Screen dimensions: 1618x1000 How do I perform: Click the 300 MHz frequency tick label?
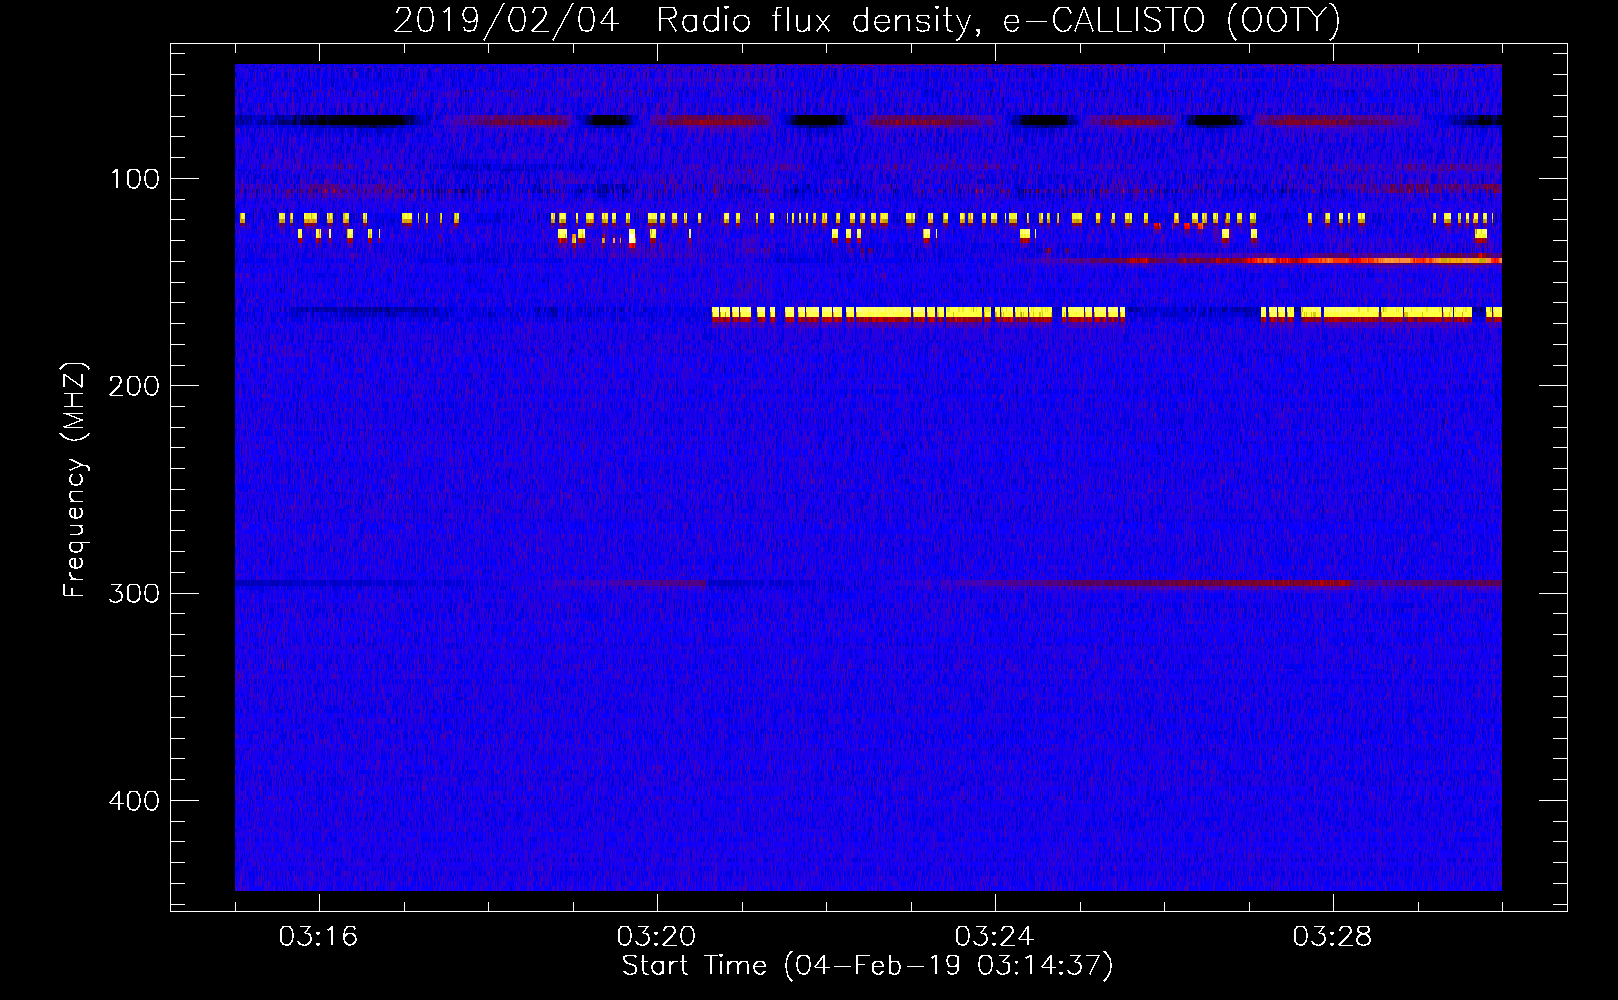(x=133, y=593)
